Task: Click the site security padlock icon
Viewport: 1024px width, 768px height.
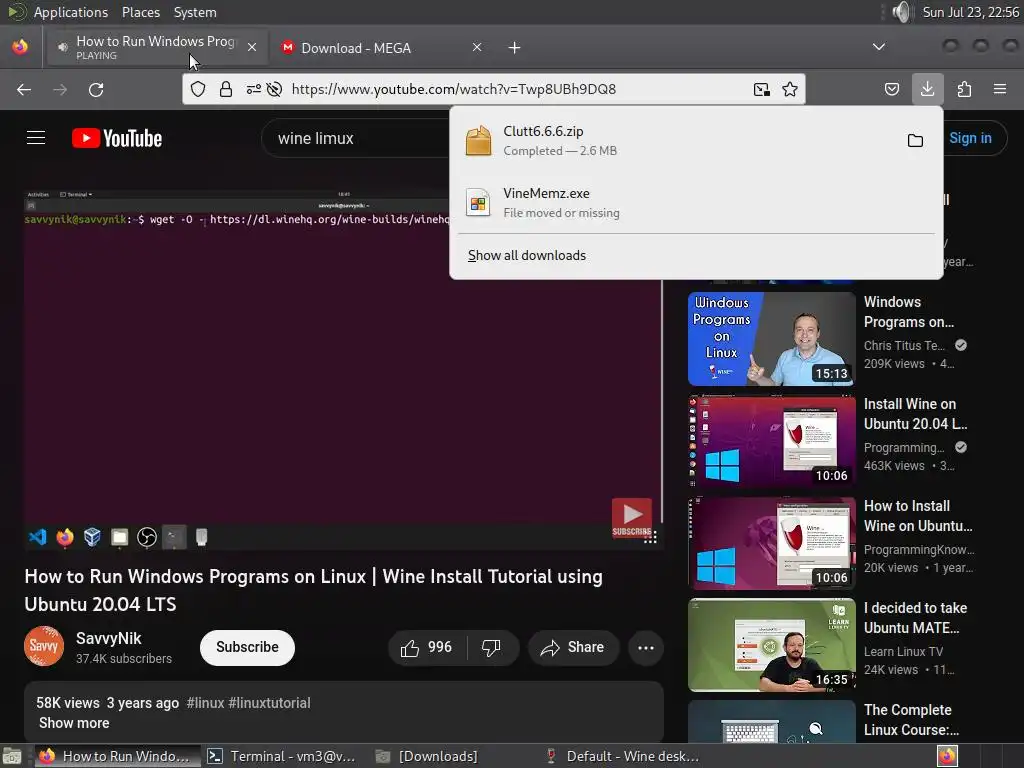Action: [226, 89]
